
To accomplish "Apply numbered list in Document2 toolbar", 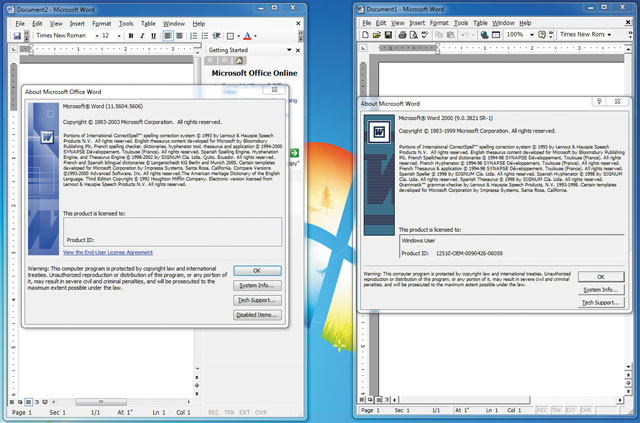I will click(193, 36).
